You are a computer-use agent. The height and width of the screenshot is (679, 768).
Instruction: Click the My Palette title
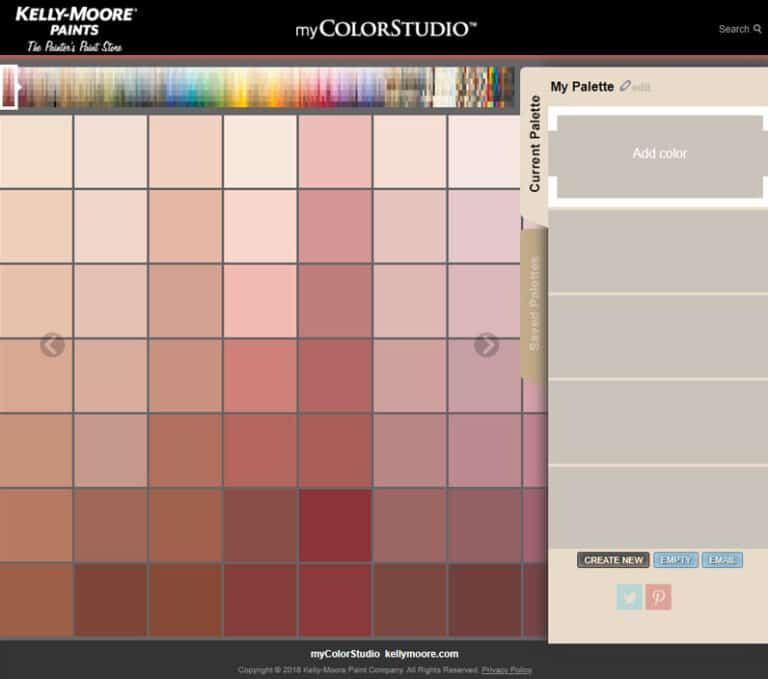pos(582,87)
